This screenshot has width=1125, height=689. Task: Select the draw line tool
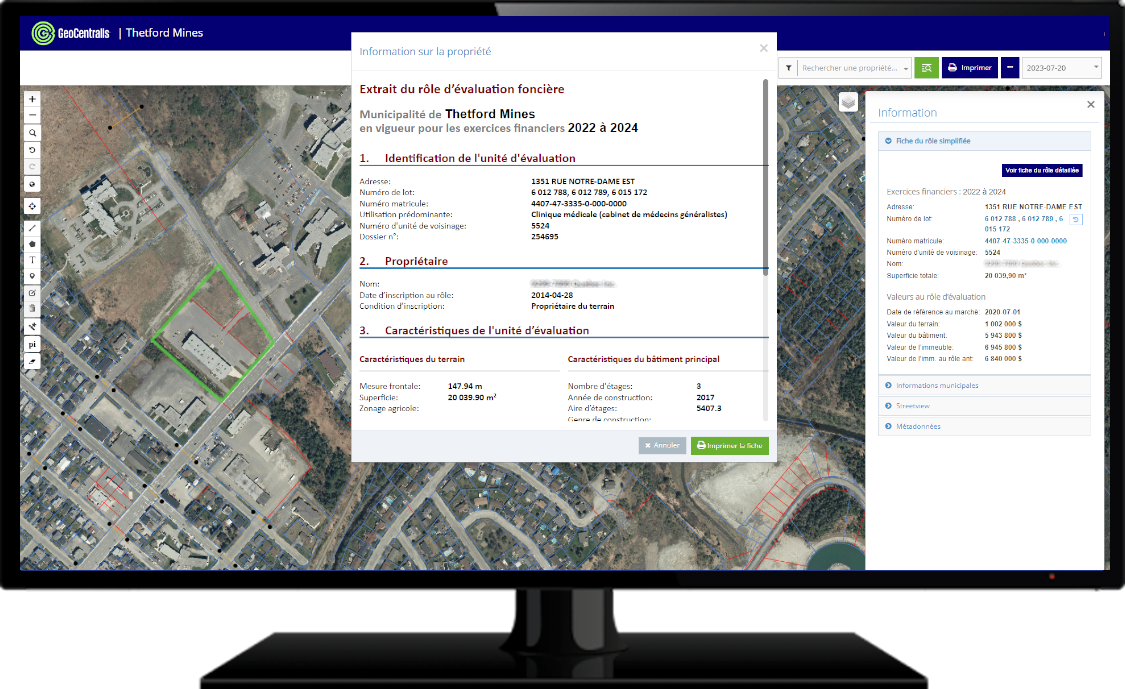tap(32, 228)
